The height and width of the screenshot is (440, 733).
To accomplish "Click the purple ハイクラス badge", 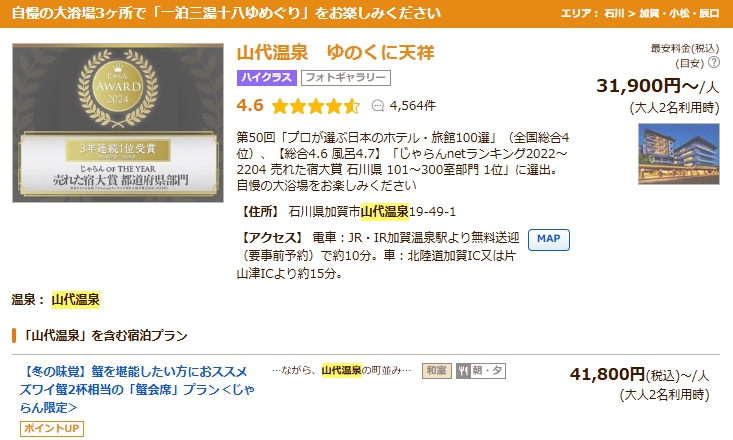I will point(267,78).
